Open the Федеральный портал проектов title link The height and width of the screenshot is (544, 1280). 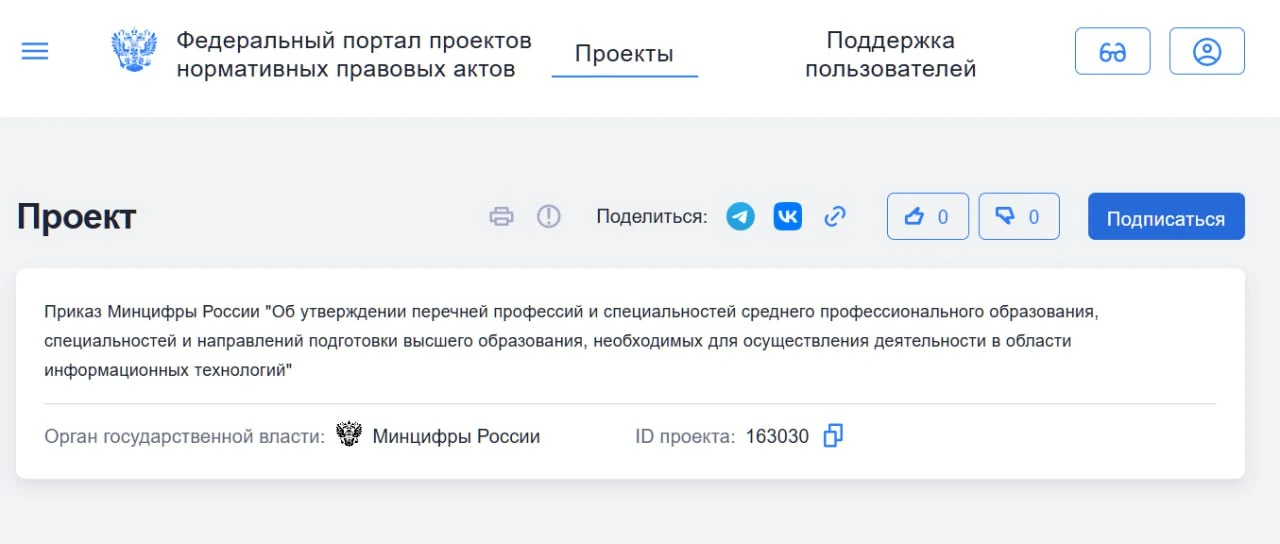pos(353,55)
